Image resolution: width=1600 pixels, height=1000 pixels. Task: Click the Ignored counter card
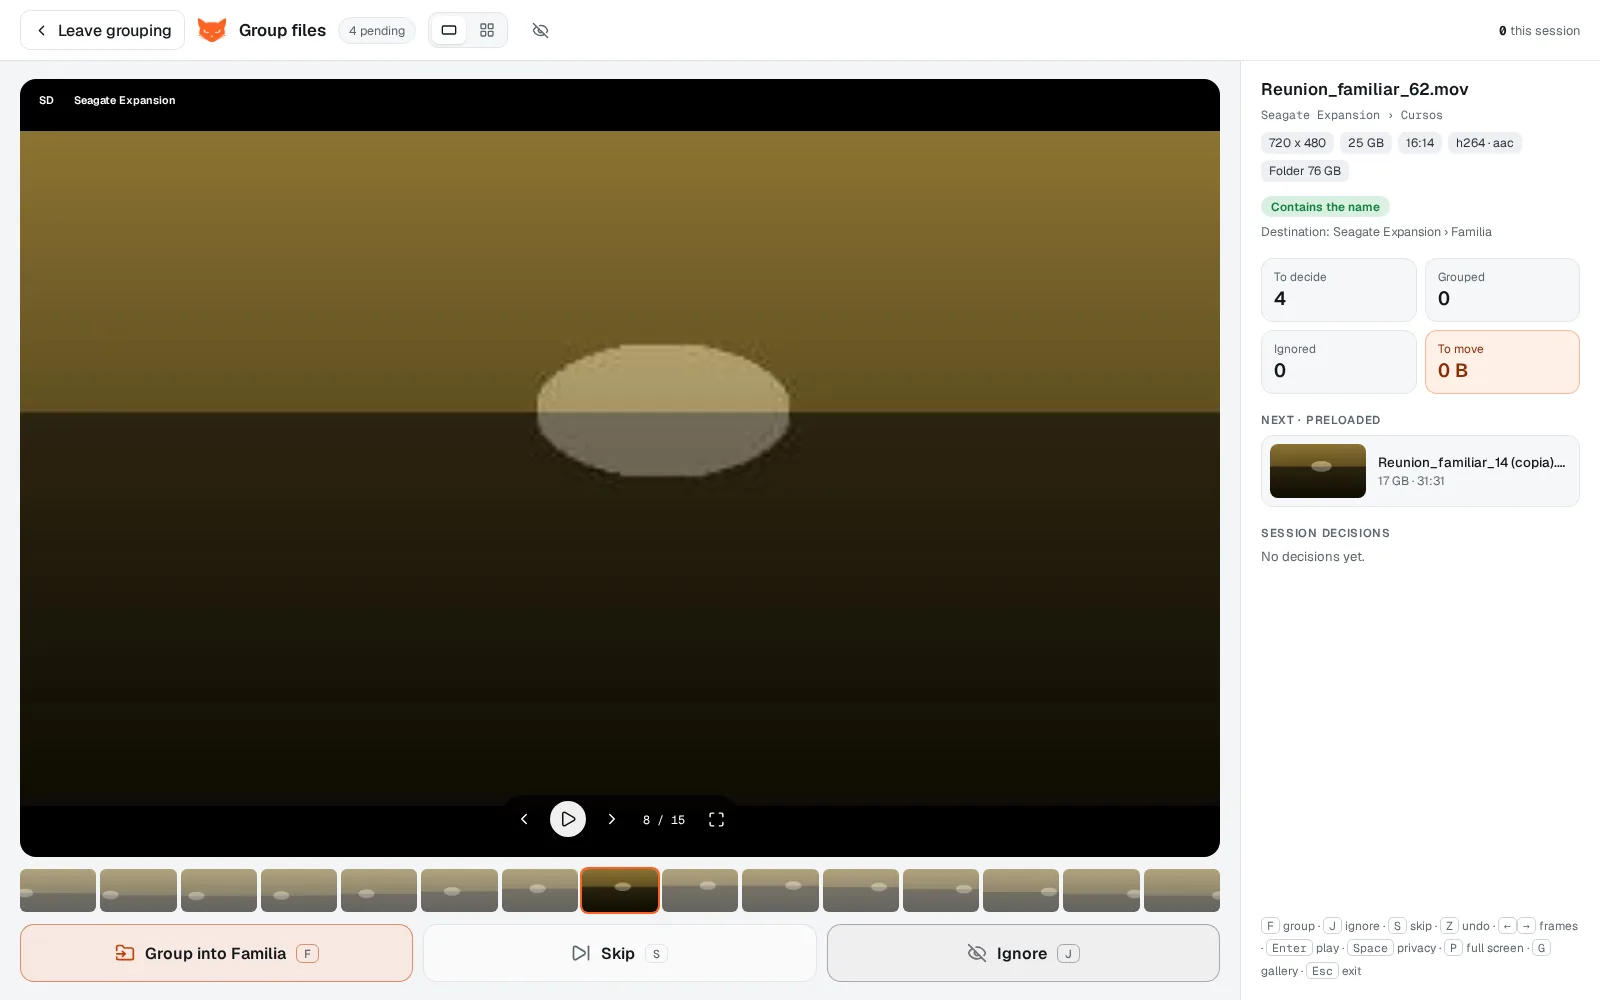click(1338, 362)
